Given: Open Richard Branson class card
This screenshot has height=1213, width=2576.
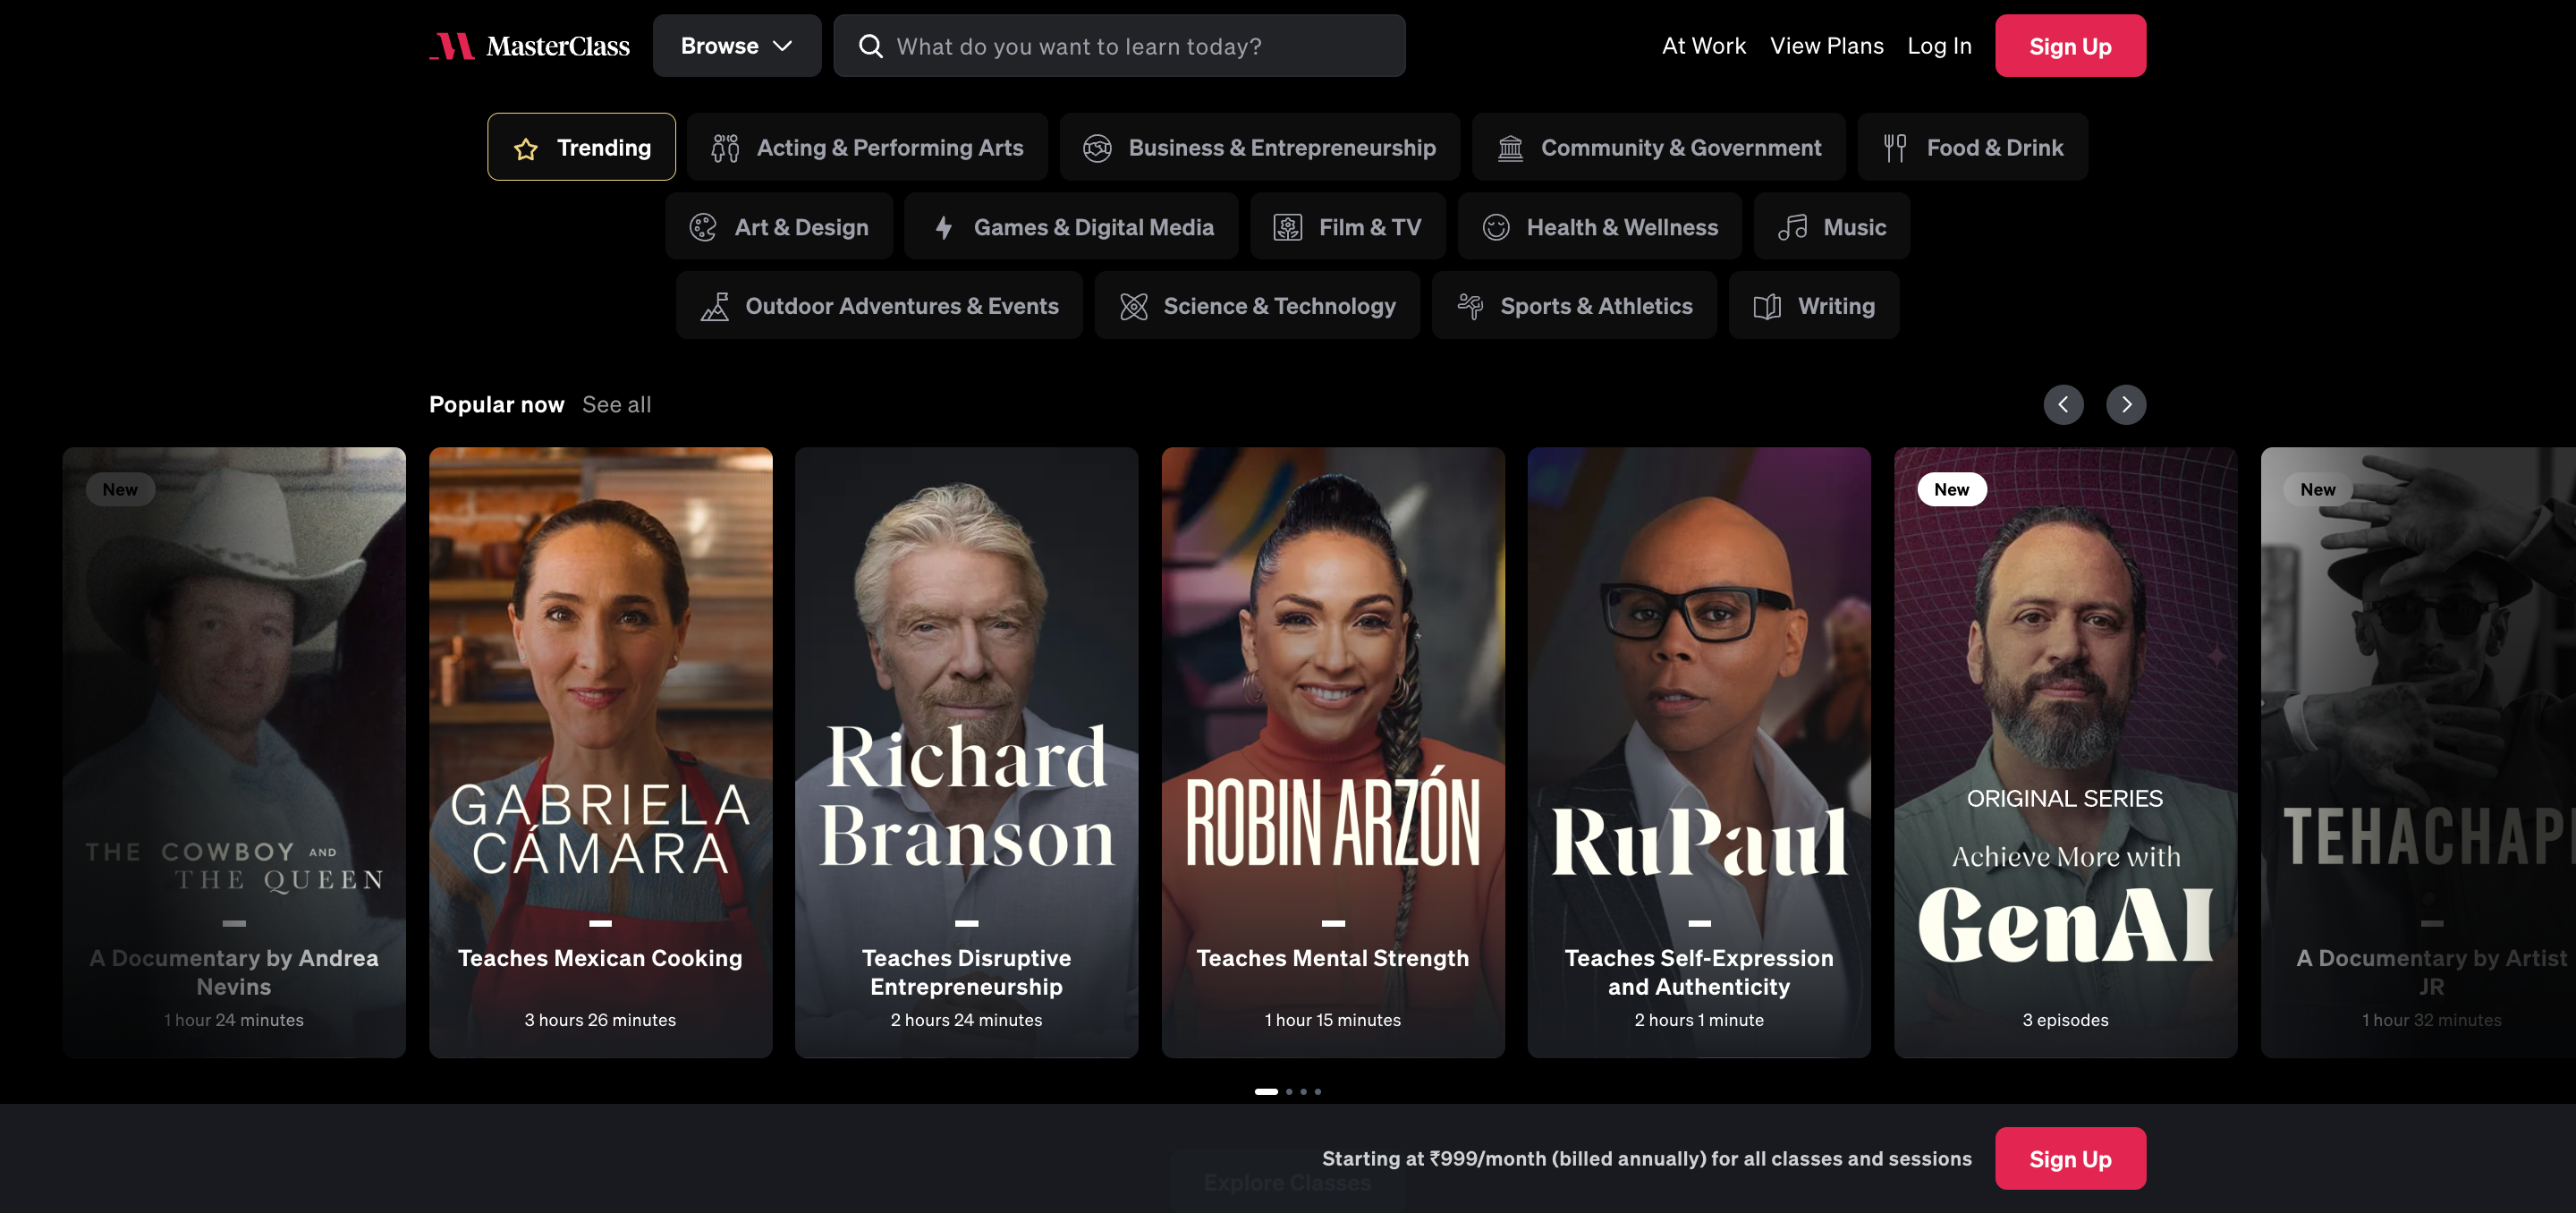Looking at the screenshot, I should click(x=966, y=752).
